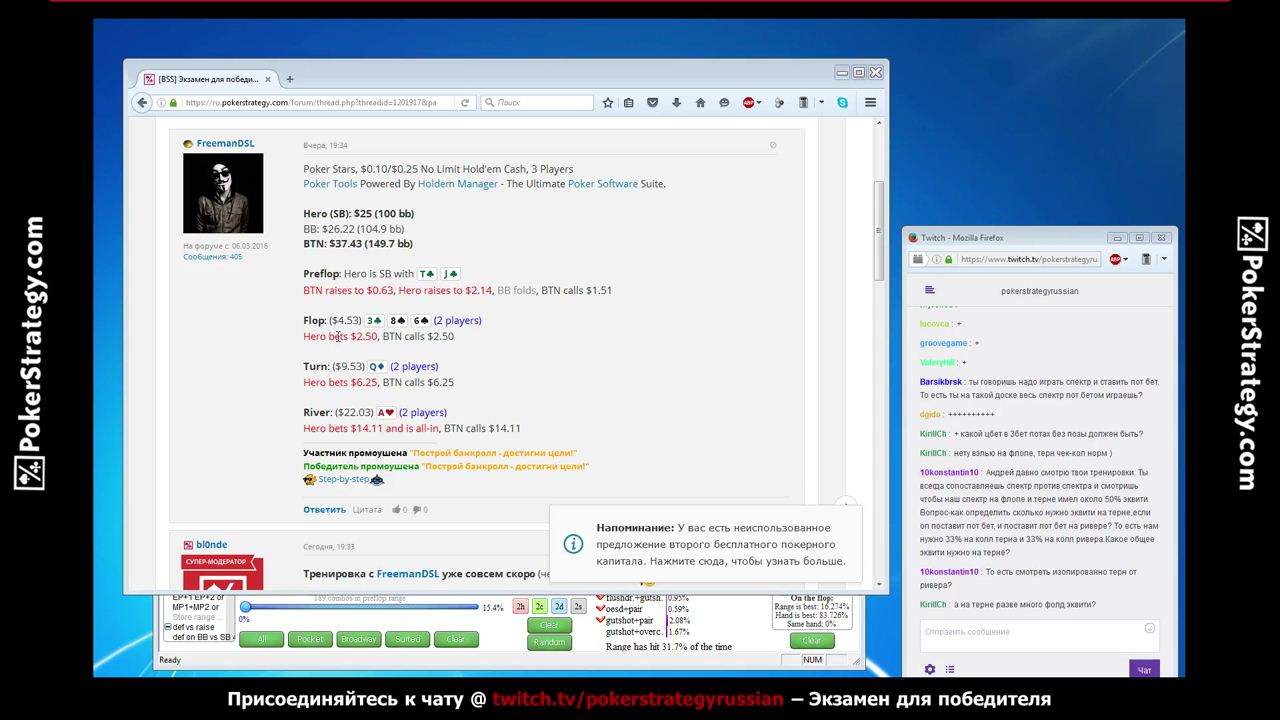Click the FreemanDSL username link
The height and width of the screenshot is (720, 1280).
coord(225,144)
